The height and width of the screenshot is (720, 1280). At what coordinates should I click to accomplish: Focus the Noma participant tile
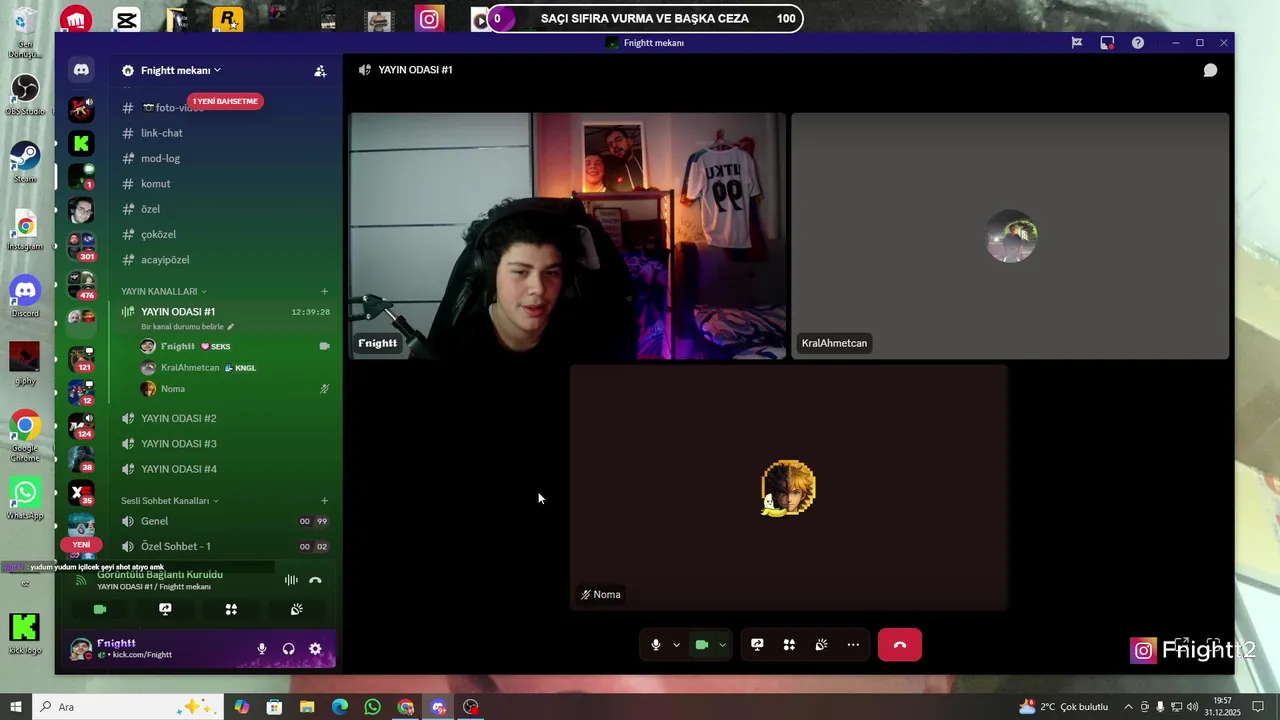click(x=788, y=487)
